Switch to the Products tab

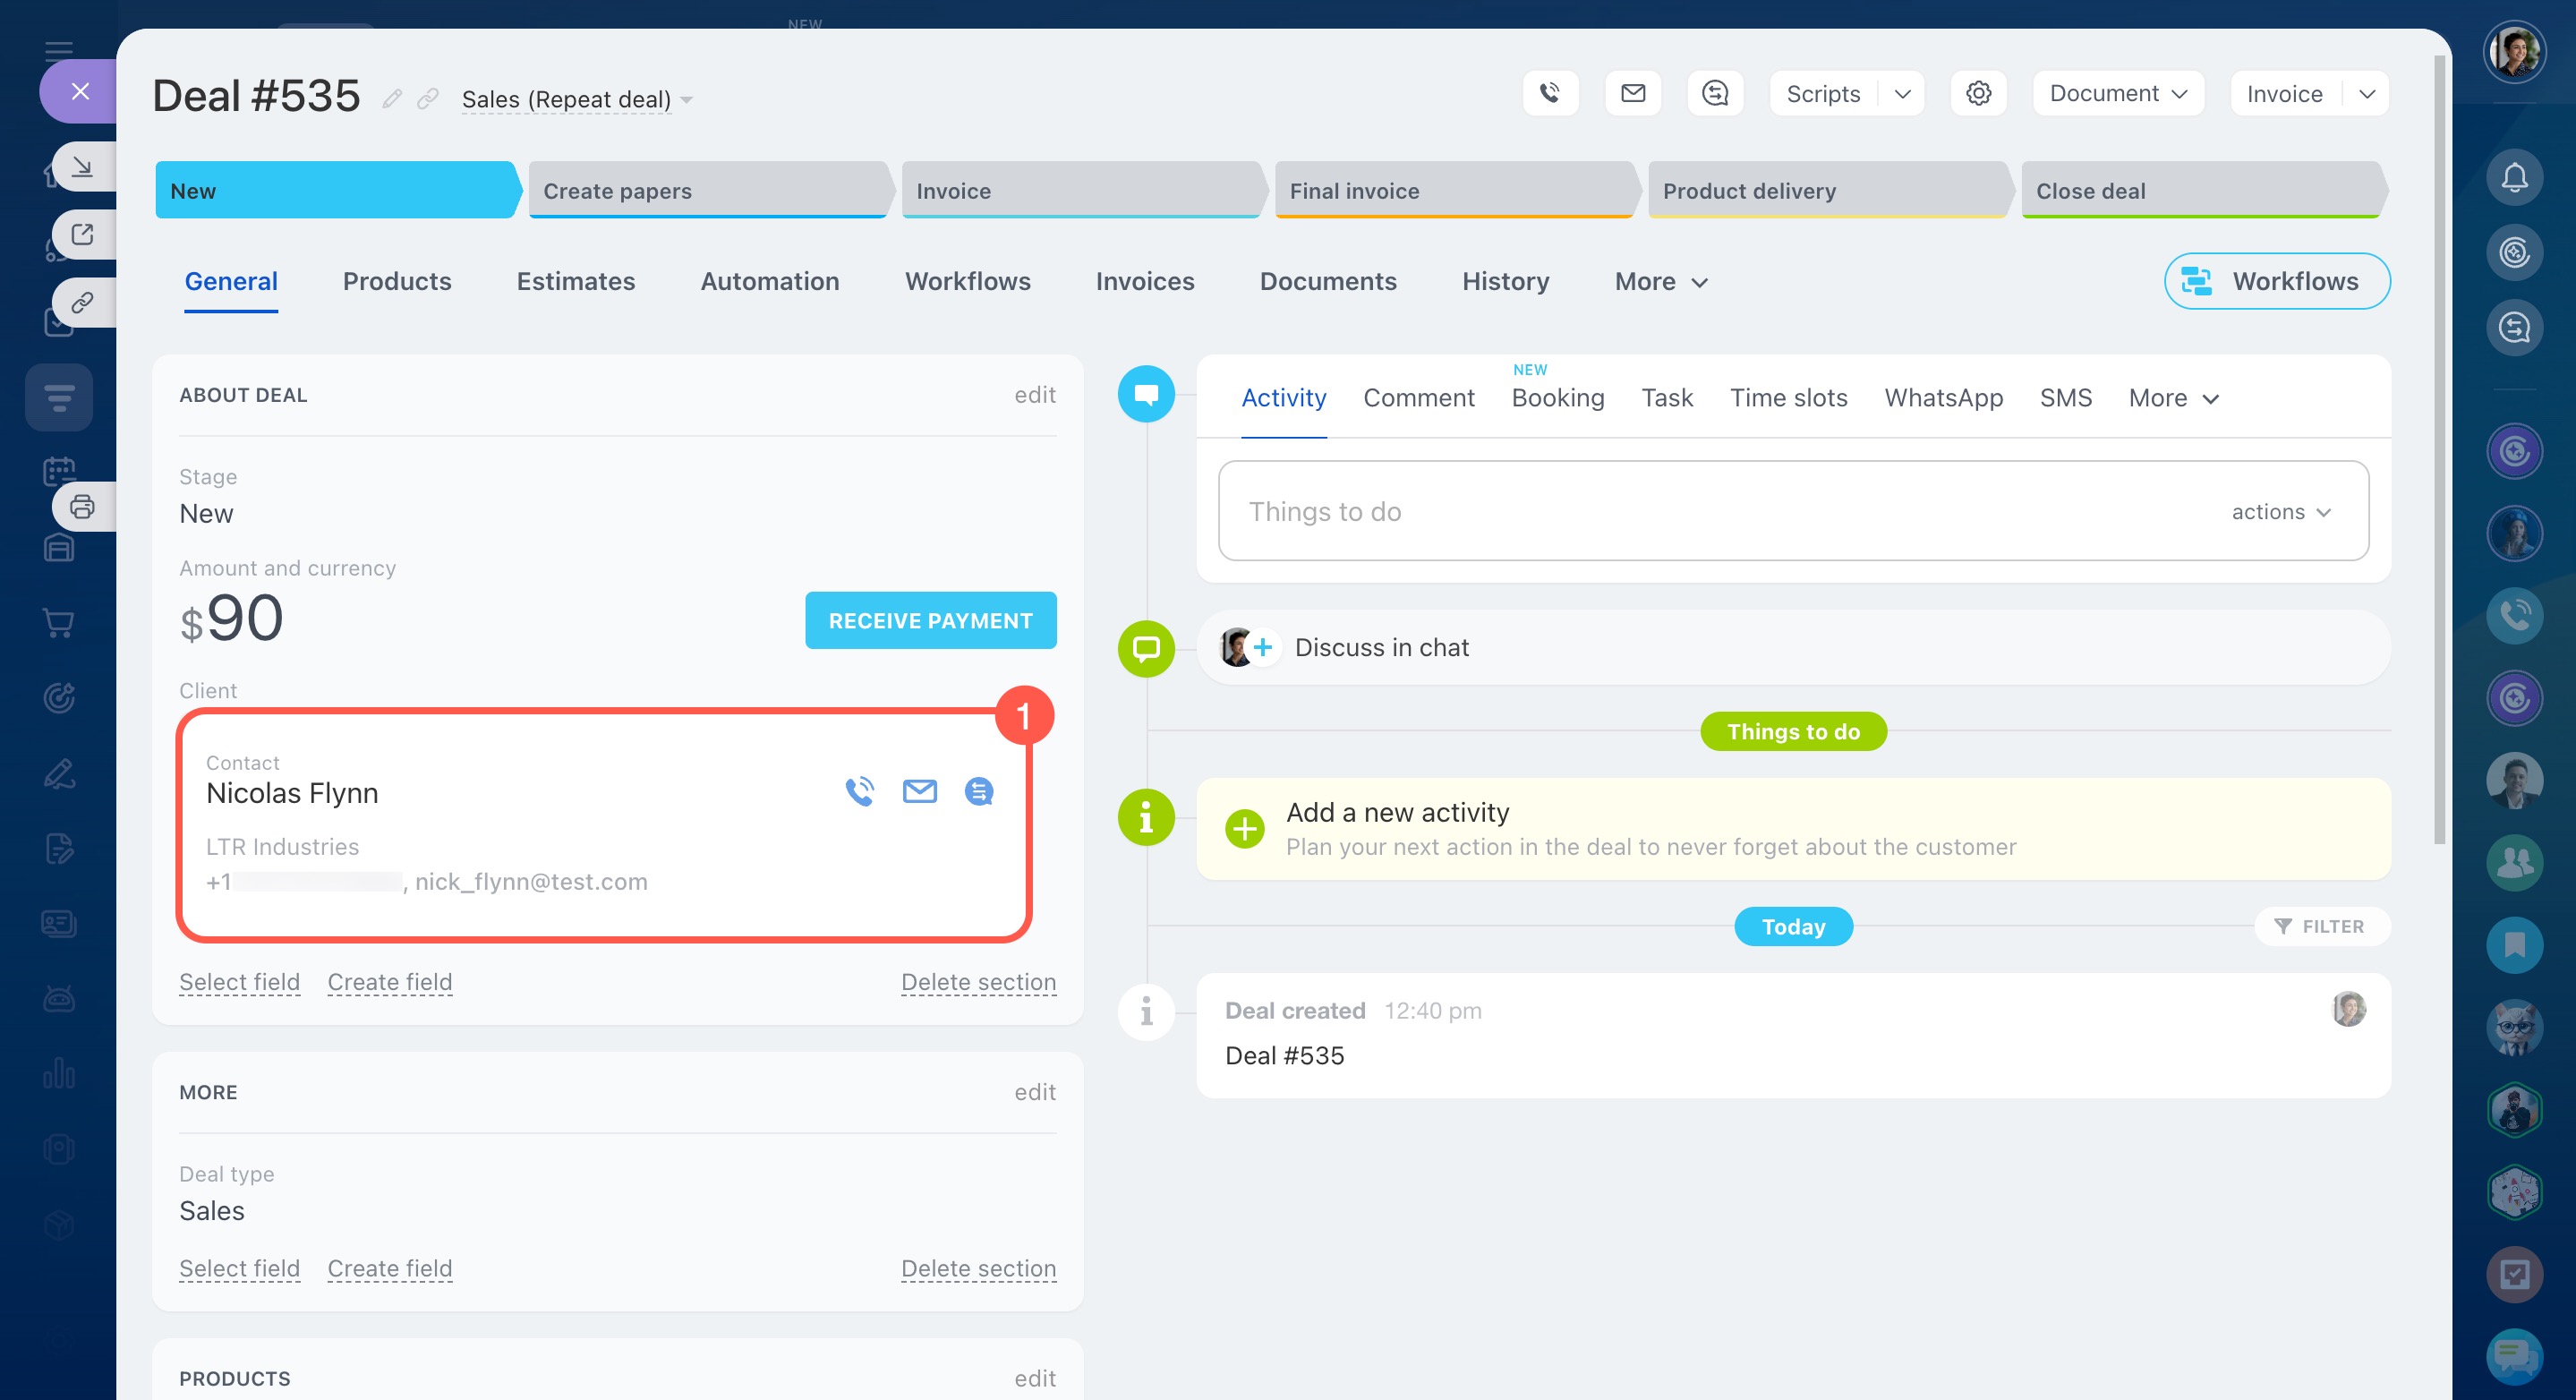click(x=397, y=281)
